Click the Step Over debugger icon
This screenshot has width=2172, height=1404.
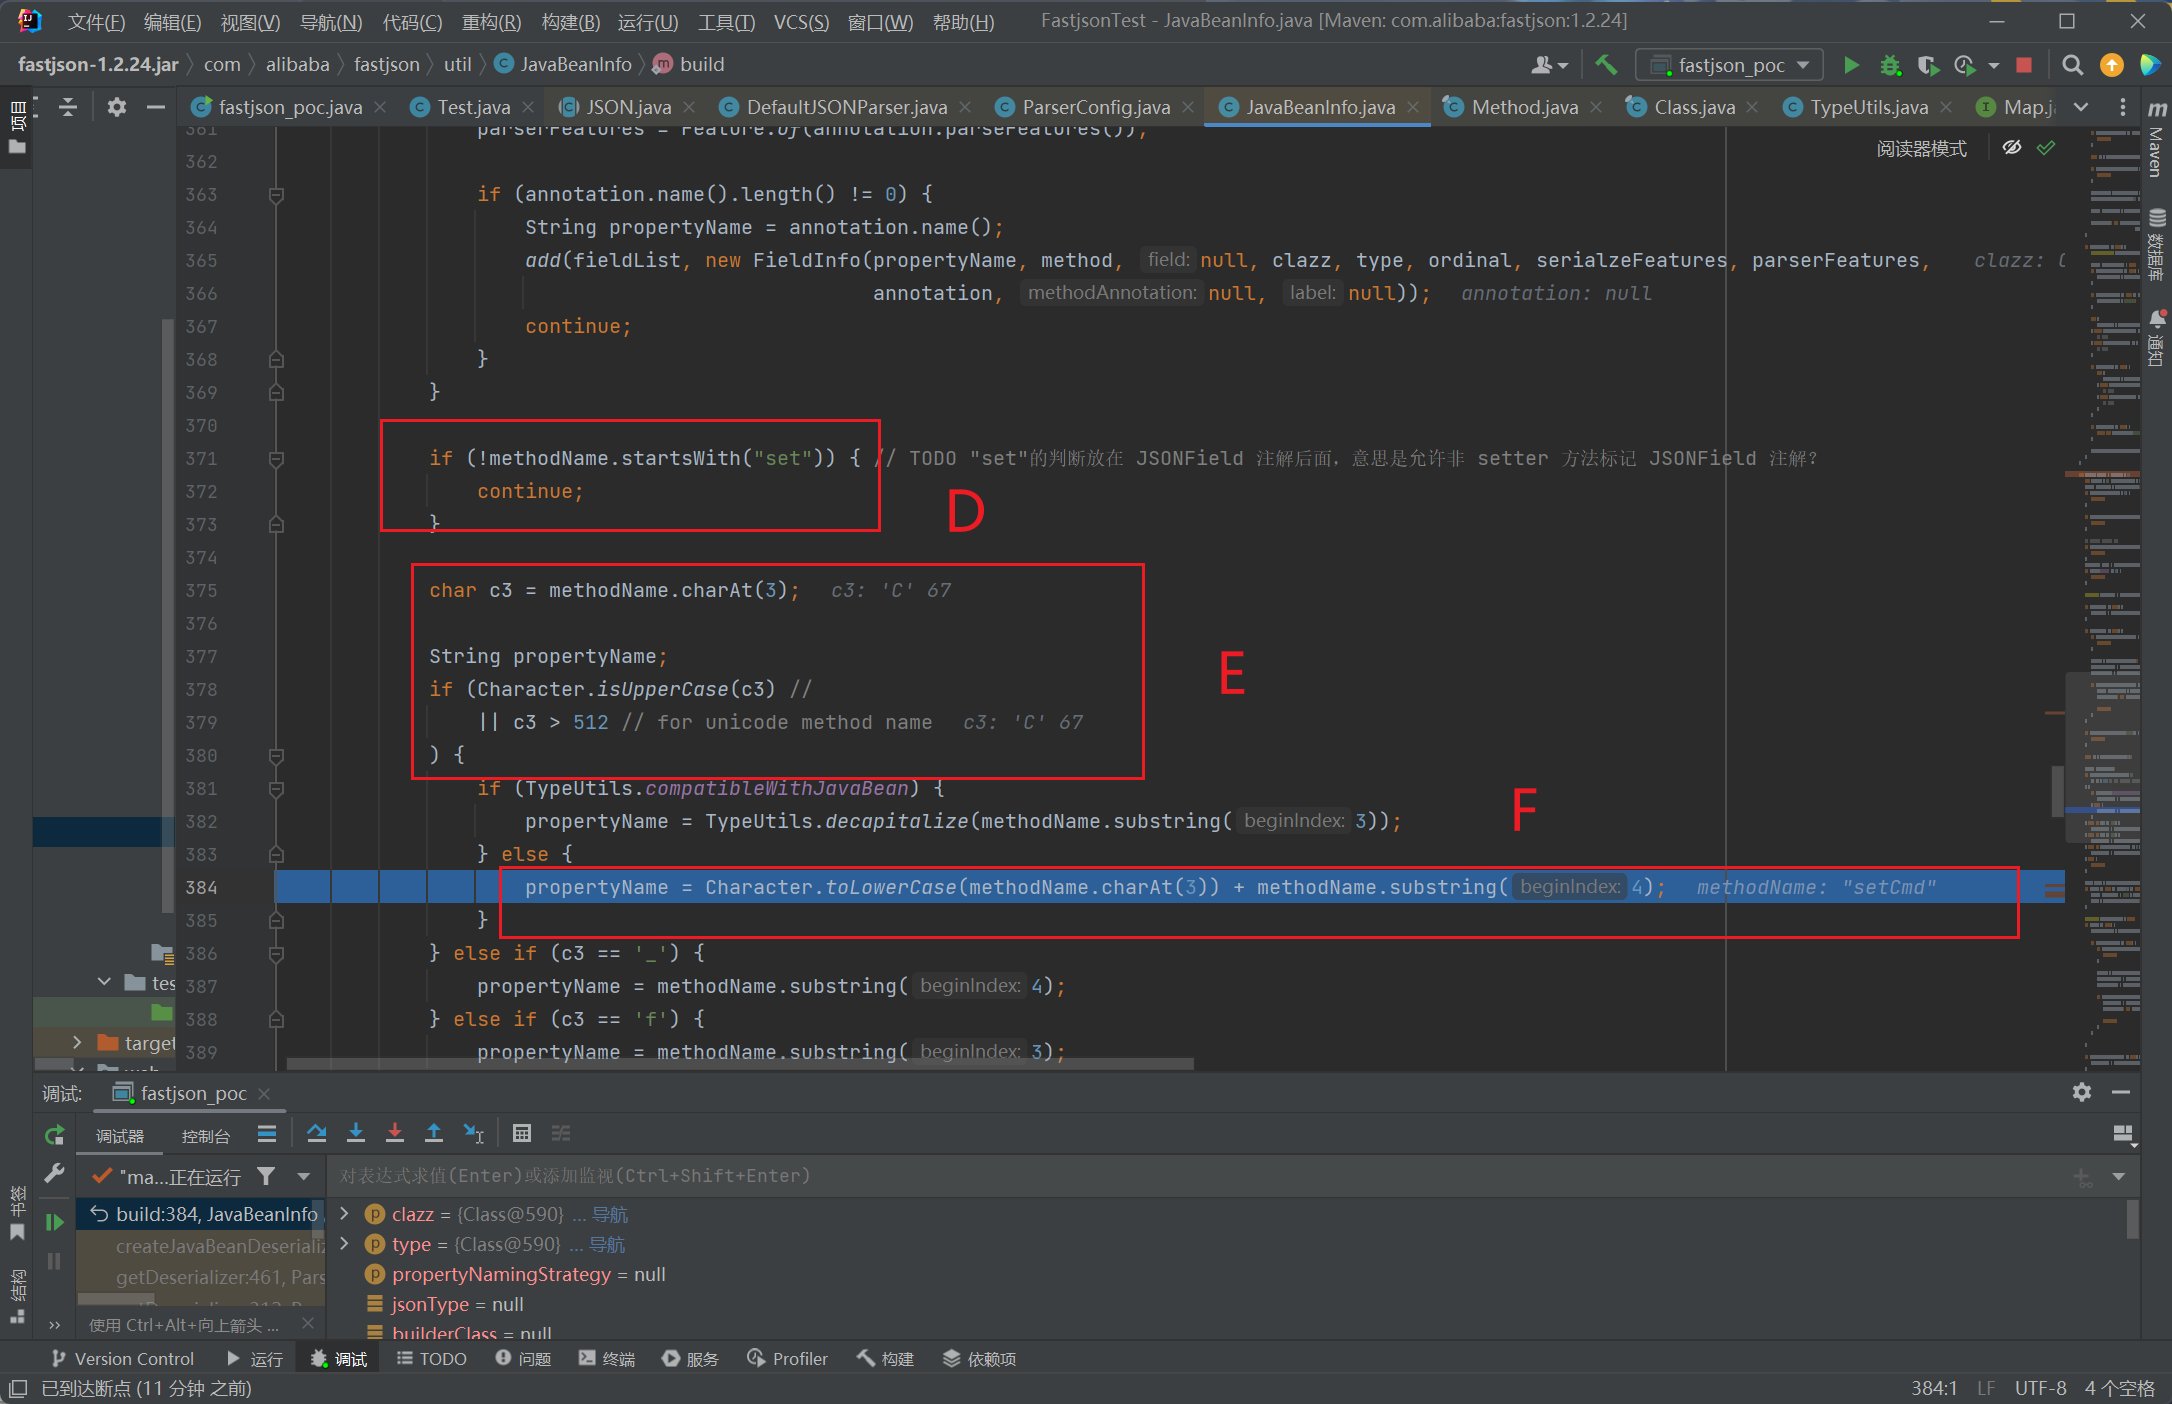[x=316, y=1133]
